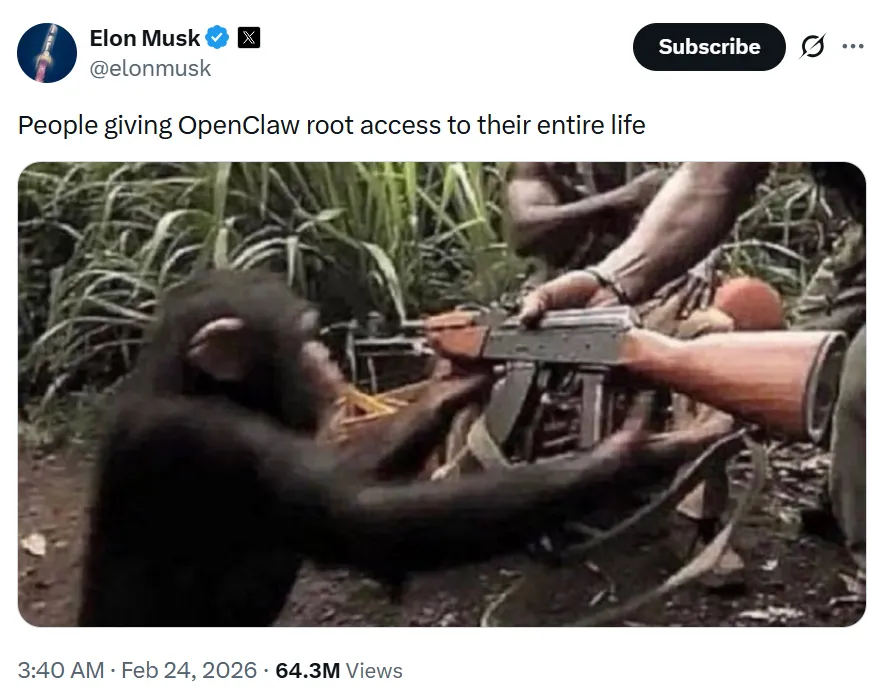Open the Grok explain-post icon

pyautogui.click(x=812, y=46)
